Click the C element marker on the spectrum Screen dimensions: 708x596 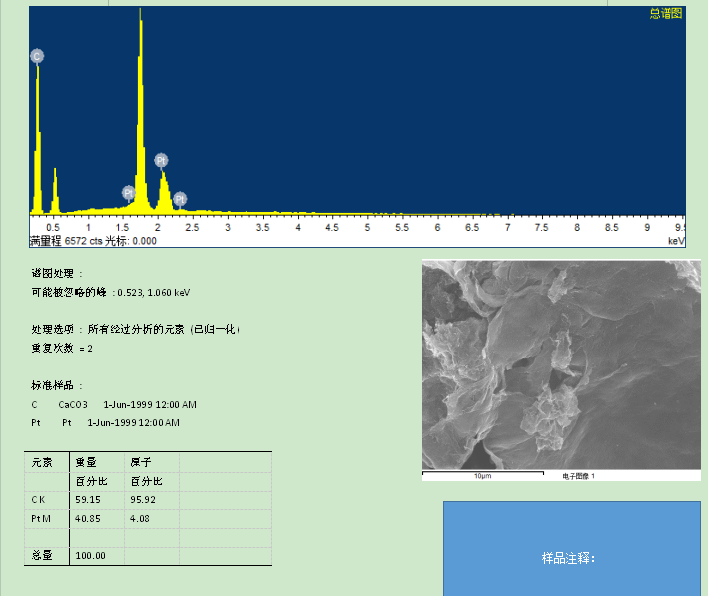tap(37, 56)
